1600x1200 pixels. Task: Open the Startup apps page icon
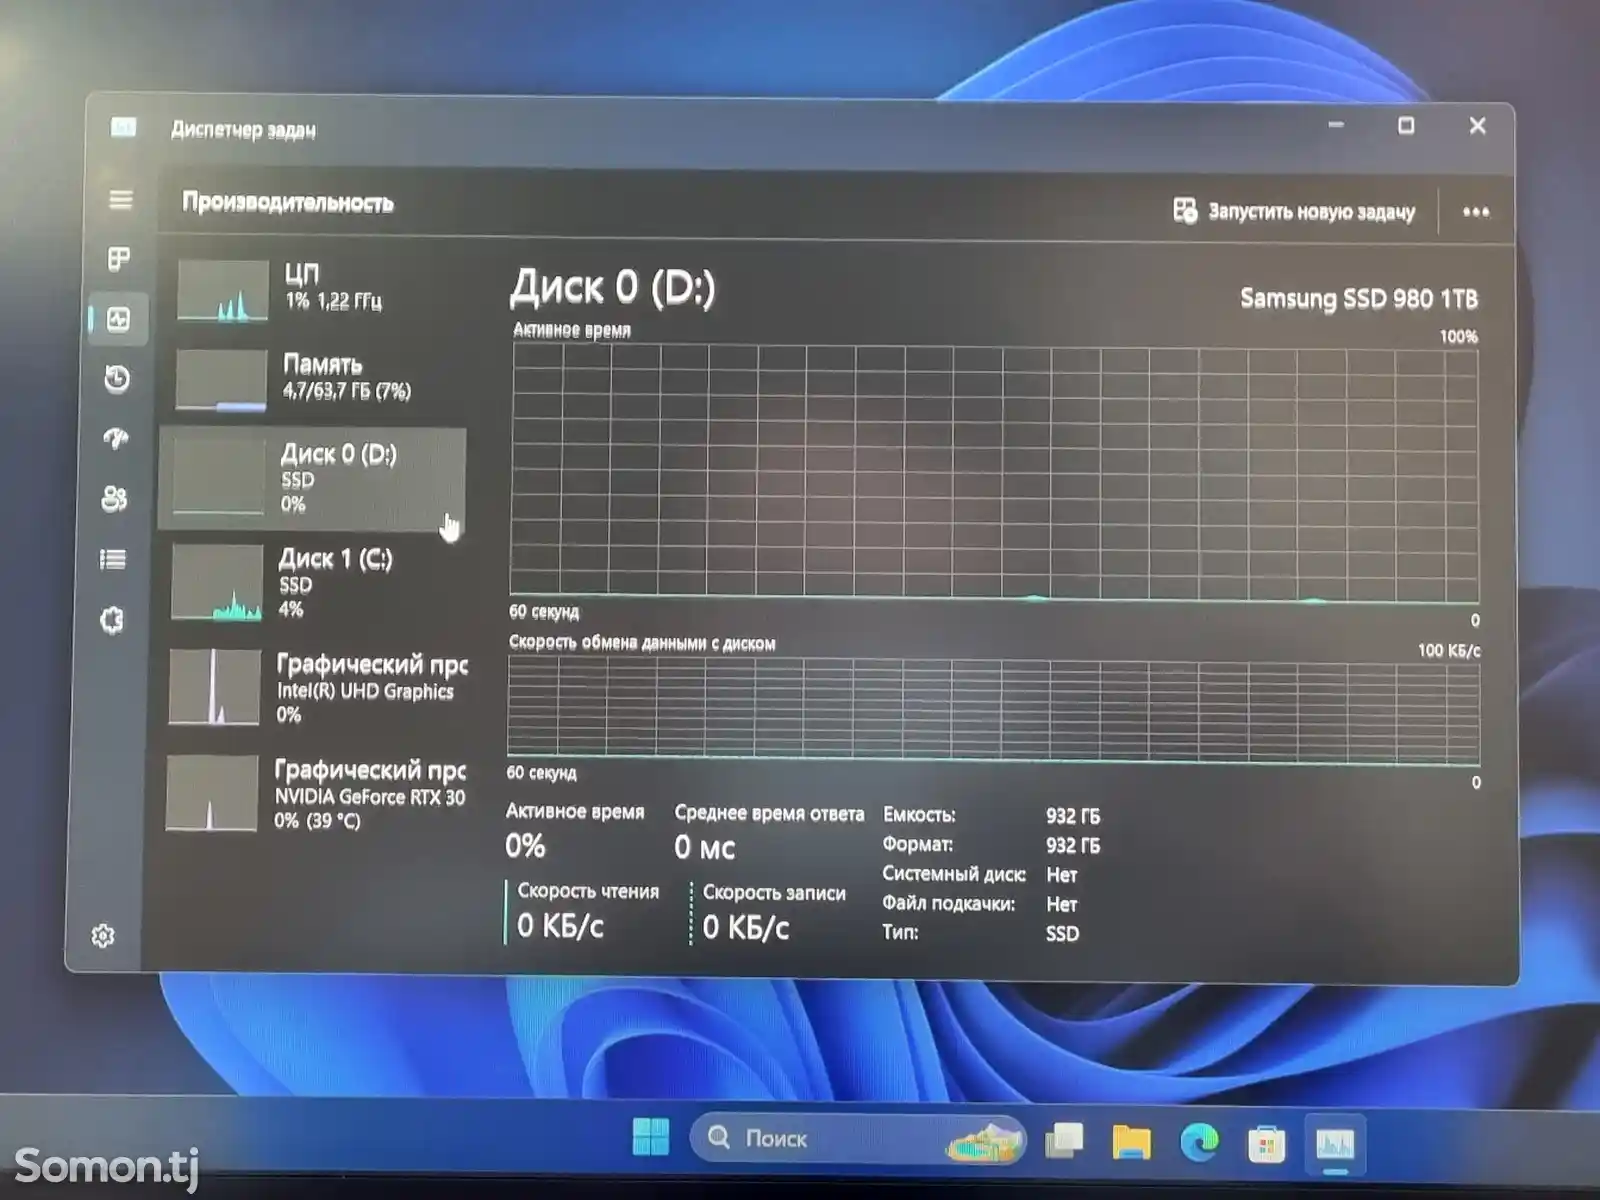[x=116, y=438]
